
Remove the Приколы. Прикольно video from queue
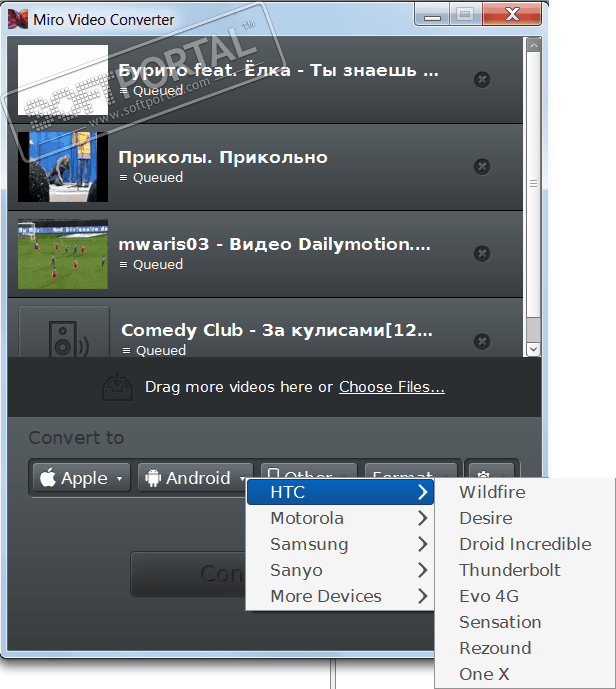click(482, 167)
